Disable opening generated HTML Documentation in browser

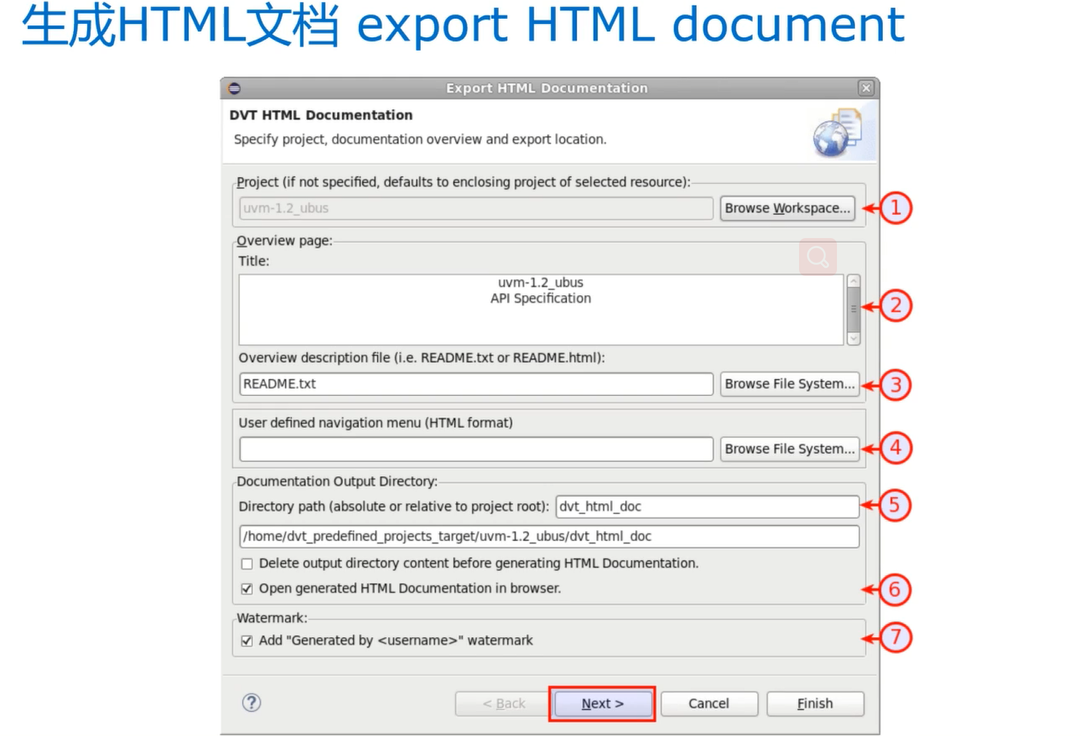tap(246, 588)
